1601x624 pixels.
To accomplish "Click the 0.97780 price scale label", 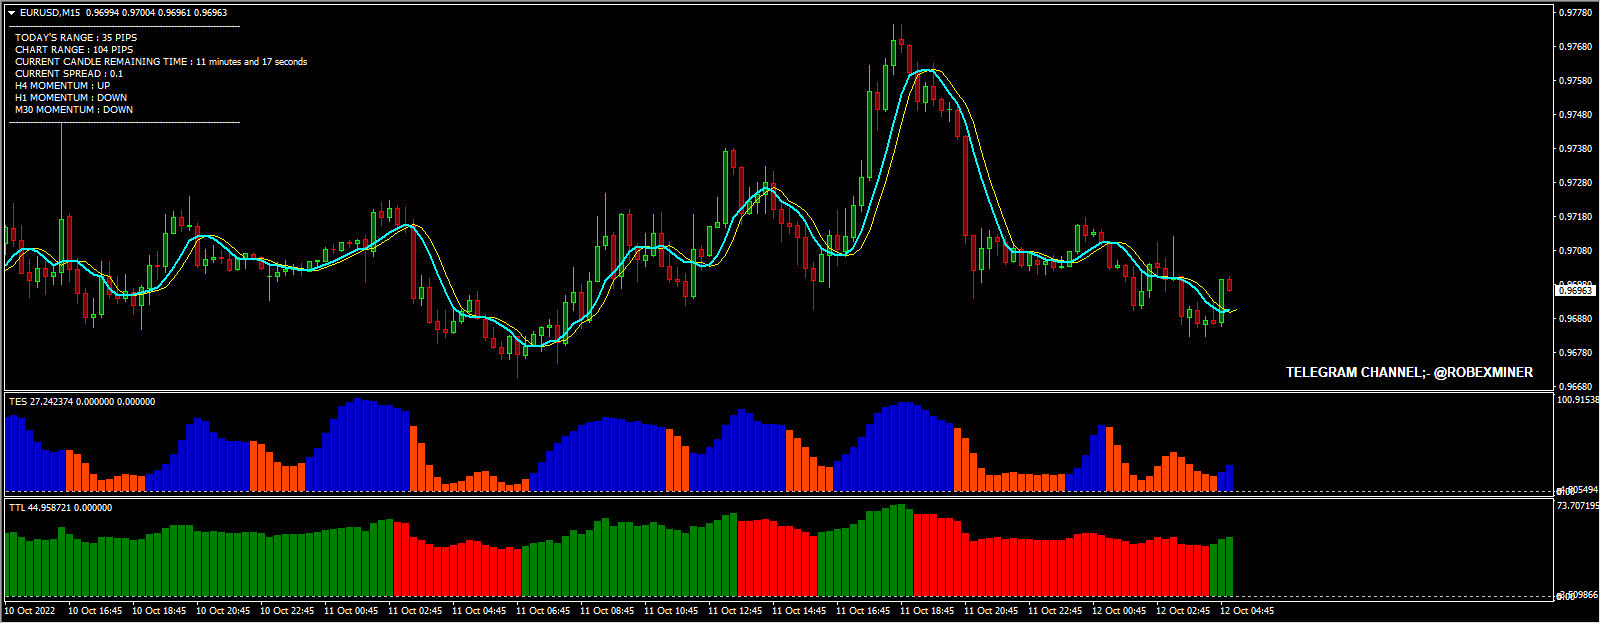I will click(1576, 13).
